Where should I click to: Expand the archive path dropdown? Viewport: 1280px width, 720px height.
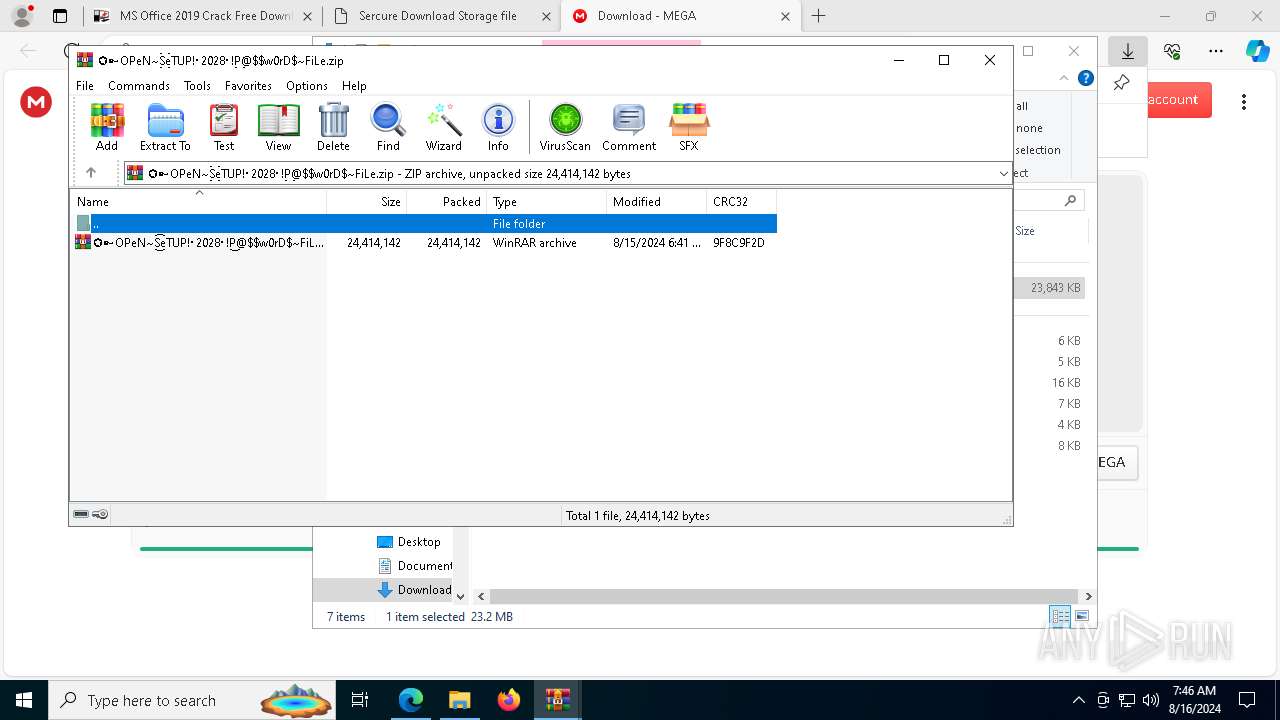[x=1004, y=173]
